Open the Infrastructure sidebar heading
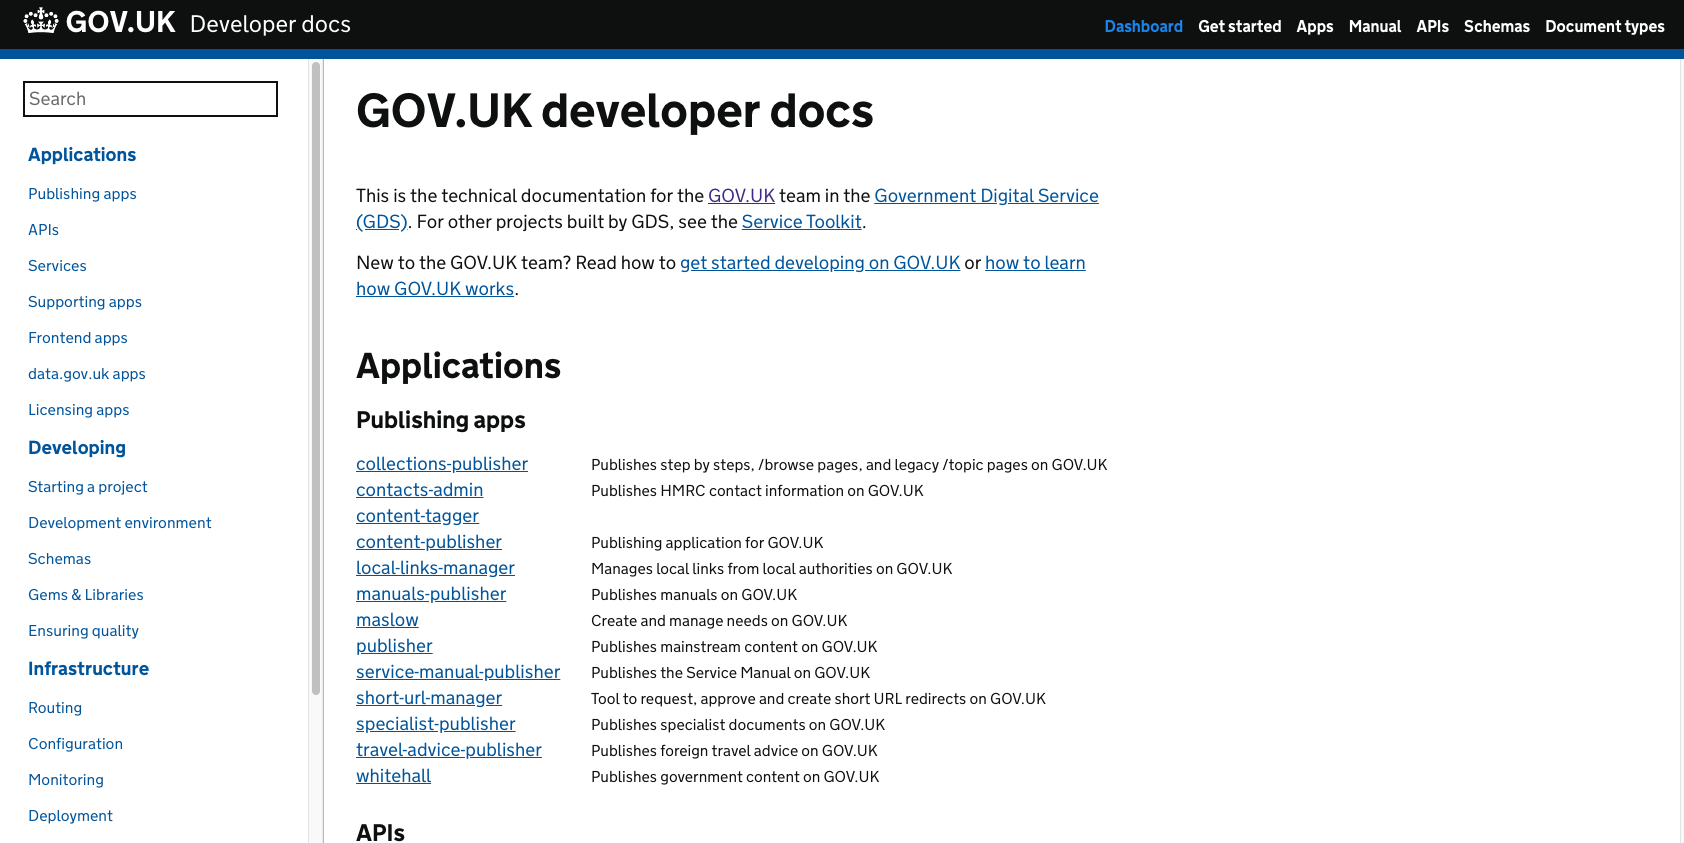1684x843 pixels. 88,669
